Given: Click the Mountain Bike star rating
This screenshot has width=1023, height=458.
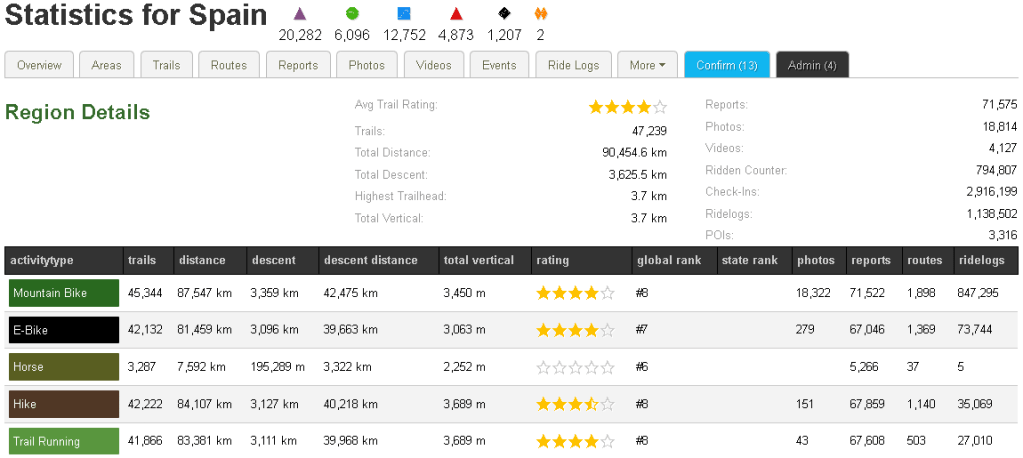Looking at the screenshot, I should (x=575, y=294).
